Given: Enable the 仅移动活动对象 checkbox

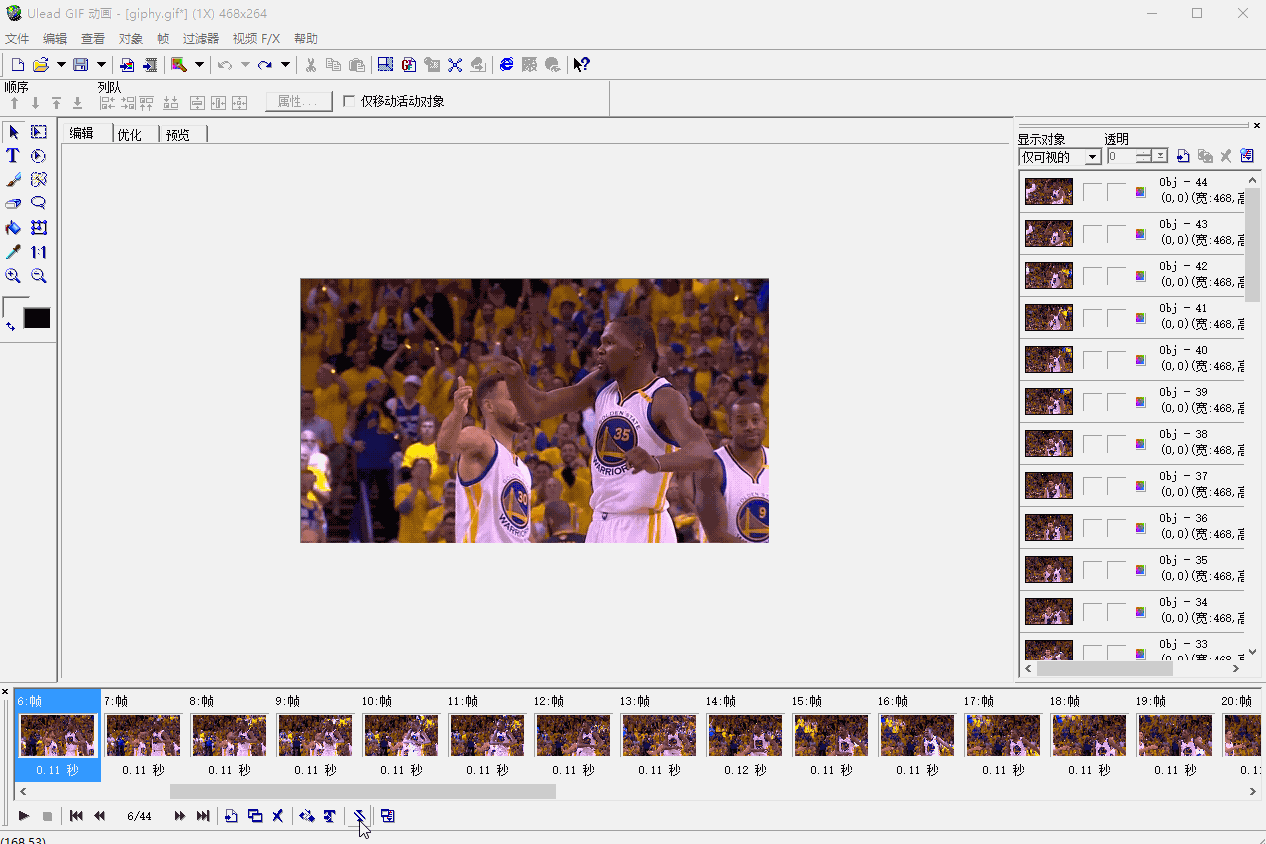Looking at the screenshot, I should tap(349, 101).
